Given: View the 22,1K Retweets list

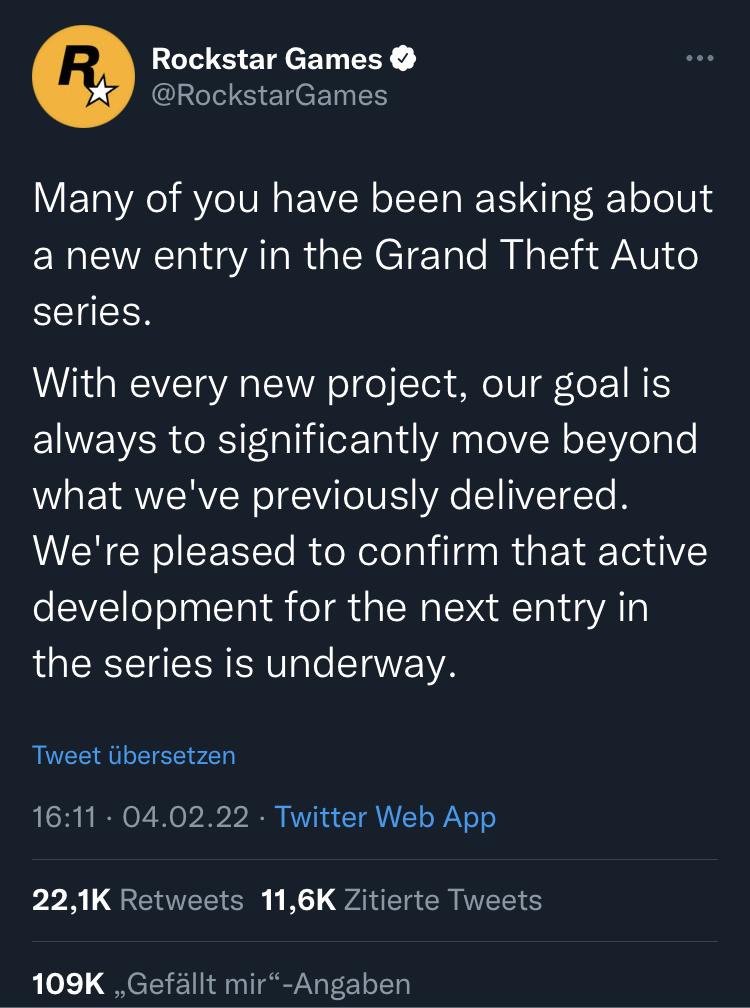Looking at the screenshot, I should (x=138, y=900).
